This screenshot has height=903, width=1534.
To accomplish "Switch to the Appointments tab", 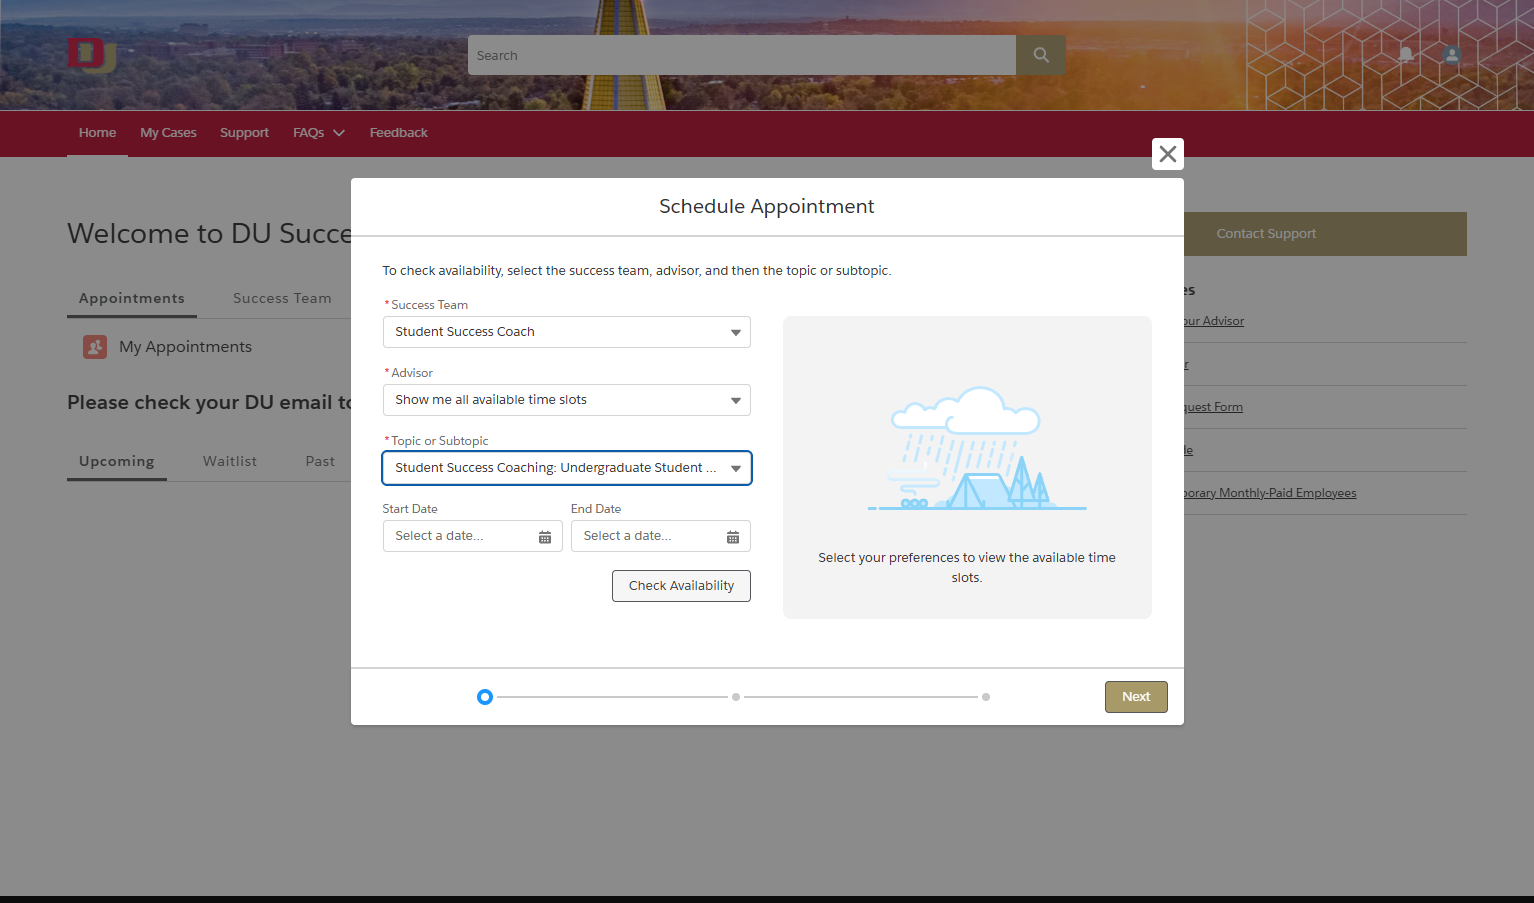I will click(x=132, y=298).
